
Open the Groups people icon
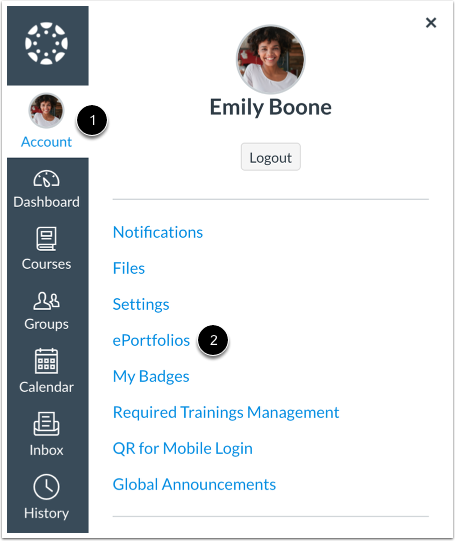[x=47, y=301]
